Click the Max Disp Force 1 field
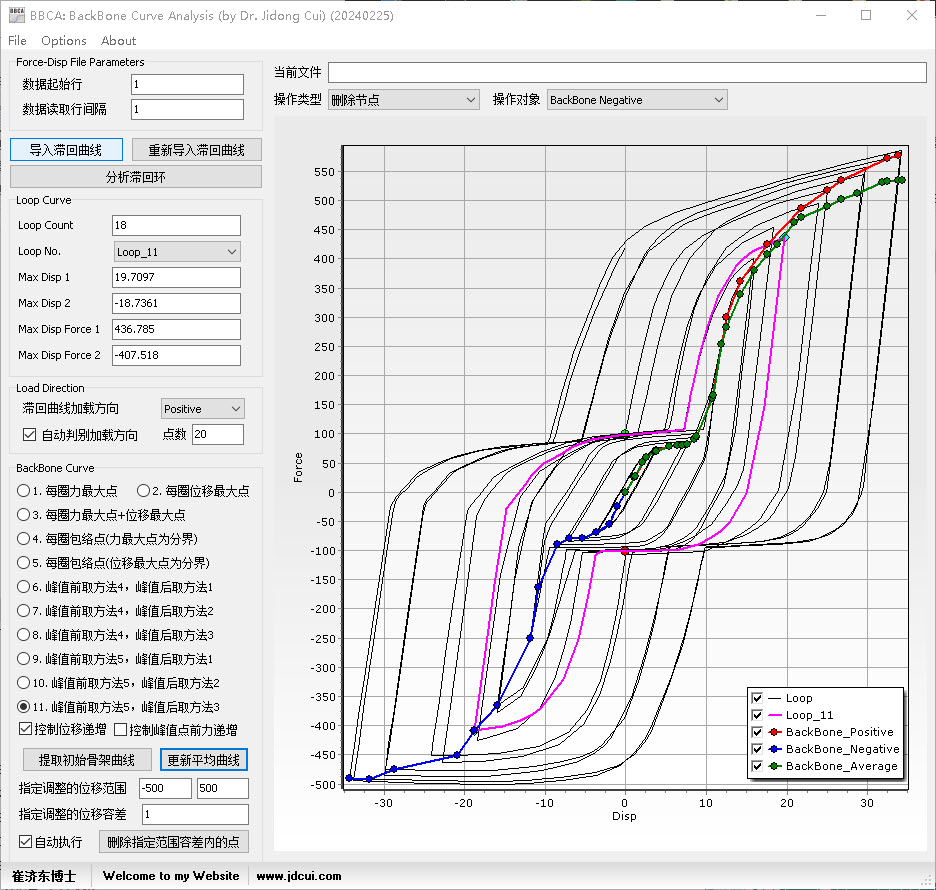This screenshot has height=890, width=936. pyautogui.click(x=176, y=329)
